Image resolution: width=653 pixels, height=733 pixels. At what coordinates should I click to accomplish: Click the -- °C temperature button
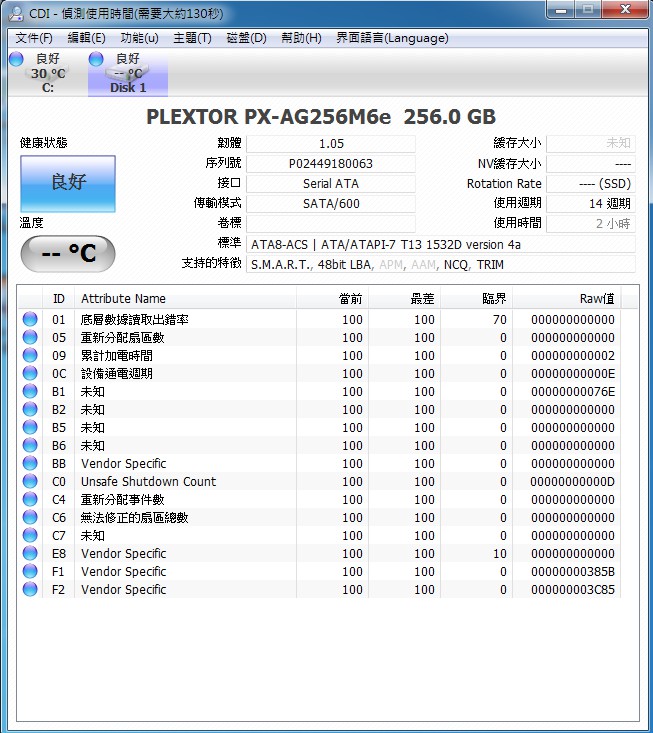(x=68, y=254)
